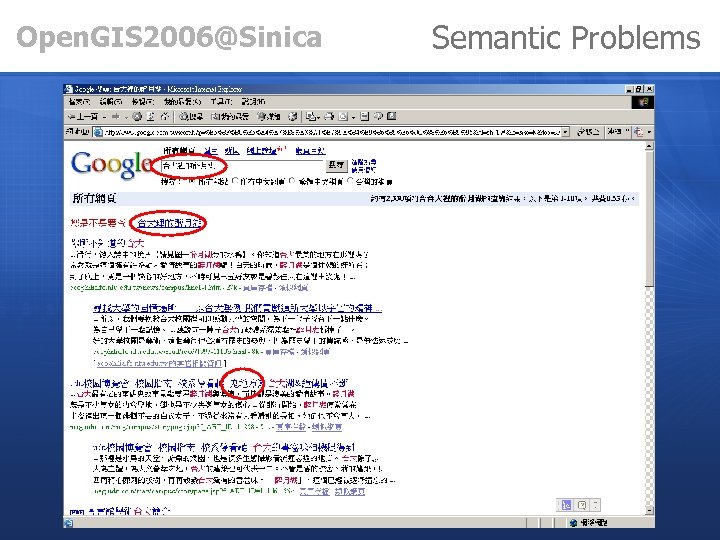720x540 pixels.
Task: Select the 繁體中文網頁 radio button
Action: tap(292, 181)
